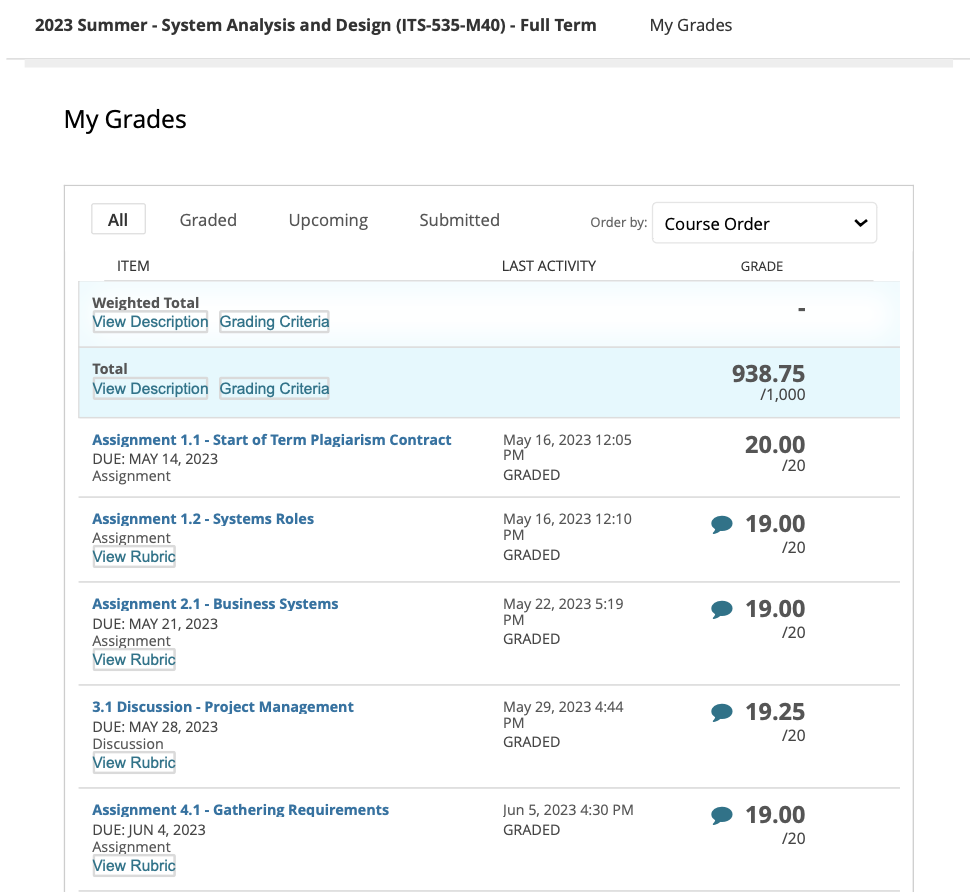
Task: View feedback bubble for Assignment 4.1
Action: [721, 815]
